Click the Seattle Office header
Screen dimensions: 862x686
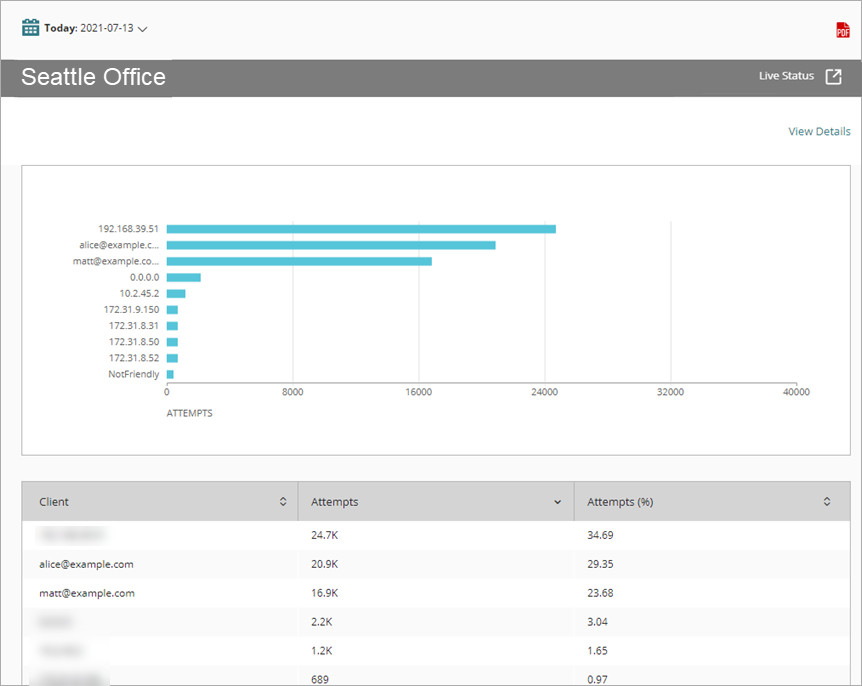pyautogui.click(x=93, y=76)
